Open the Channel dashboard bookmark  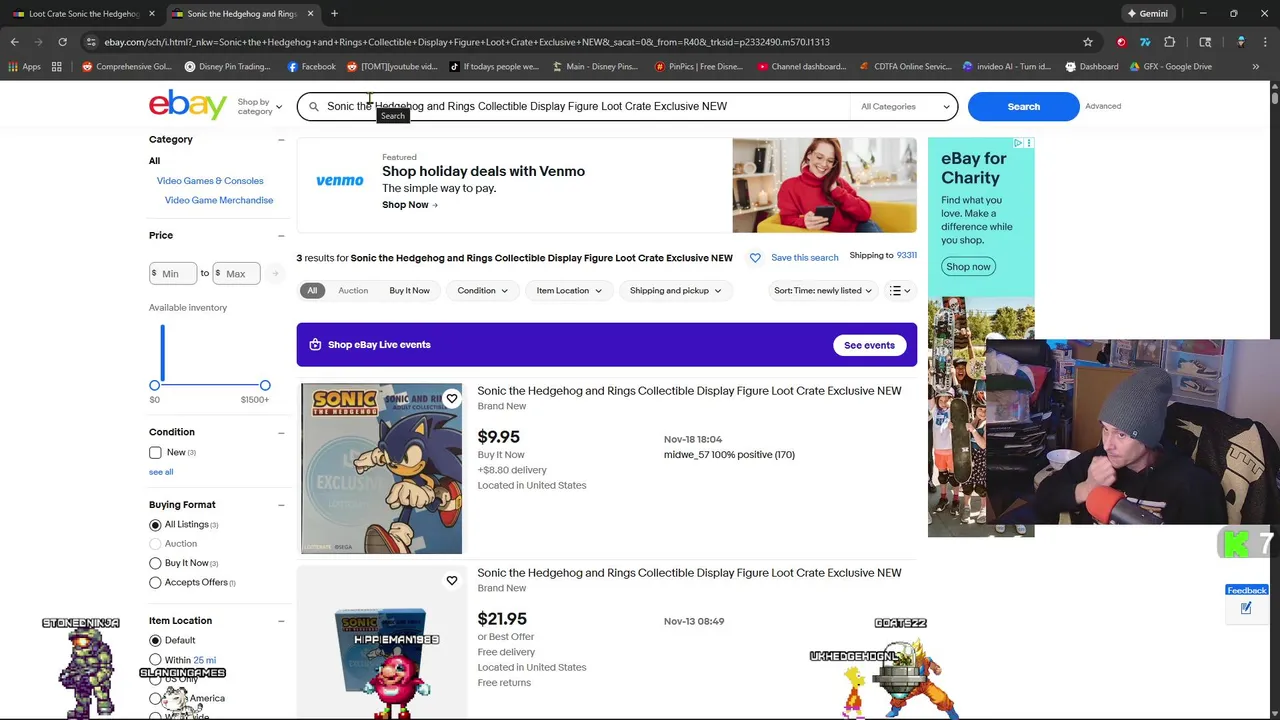coord(802,67)
